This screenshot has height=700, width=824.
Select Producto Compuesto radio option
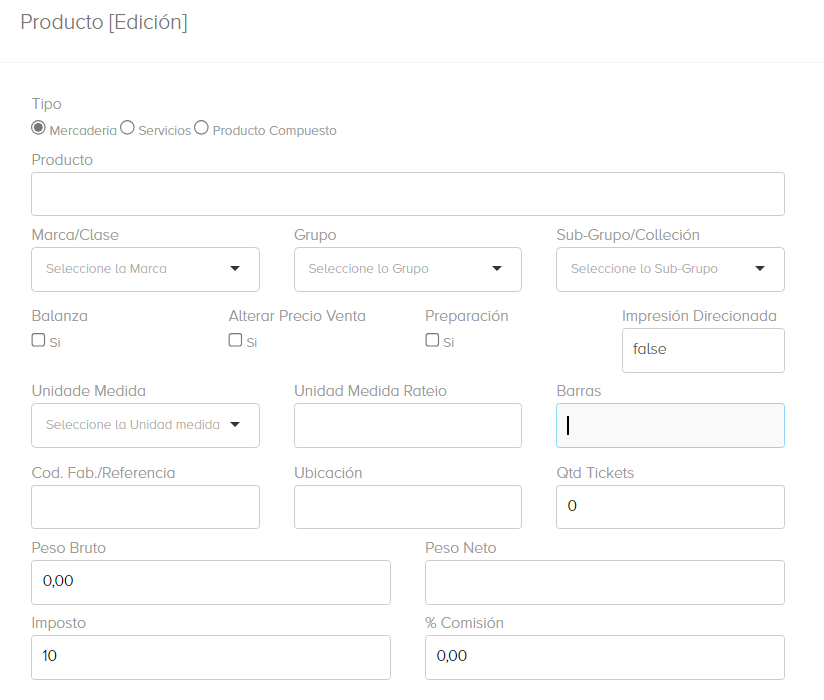(x=201, y=128)
